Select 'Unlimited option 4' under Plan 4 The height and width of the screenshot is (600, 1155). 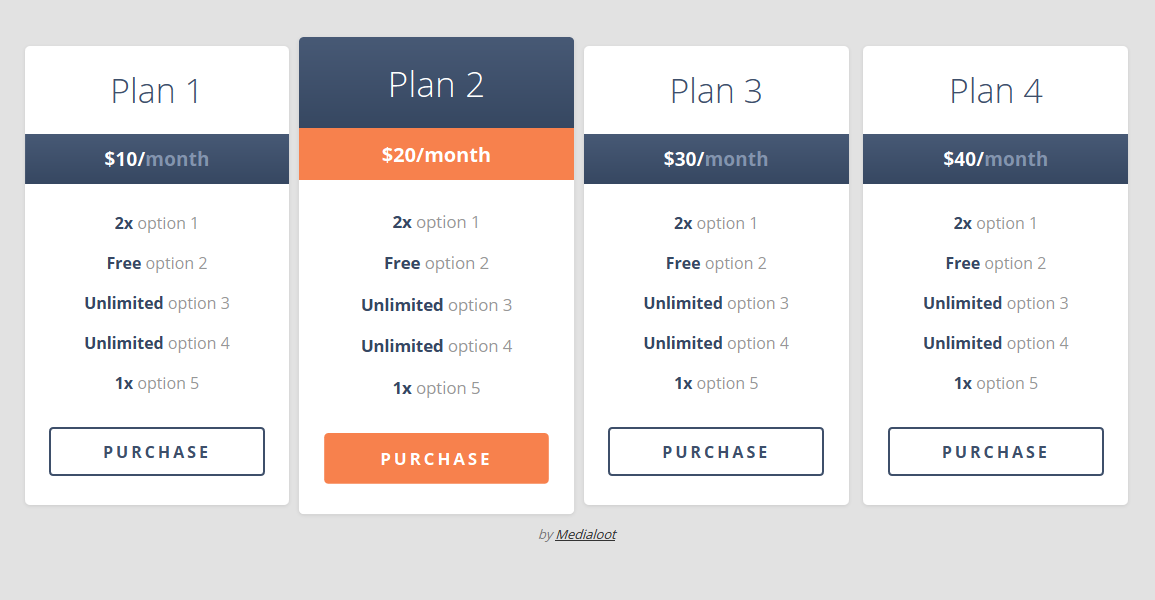(995, 342)
